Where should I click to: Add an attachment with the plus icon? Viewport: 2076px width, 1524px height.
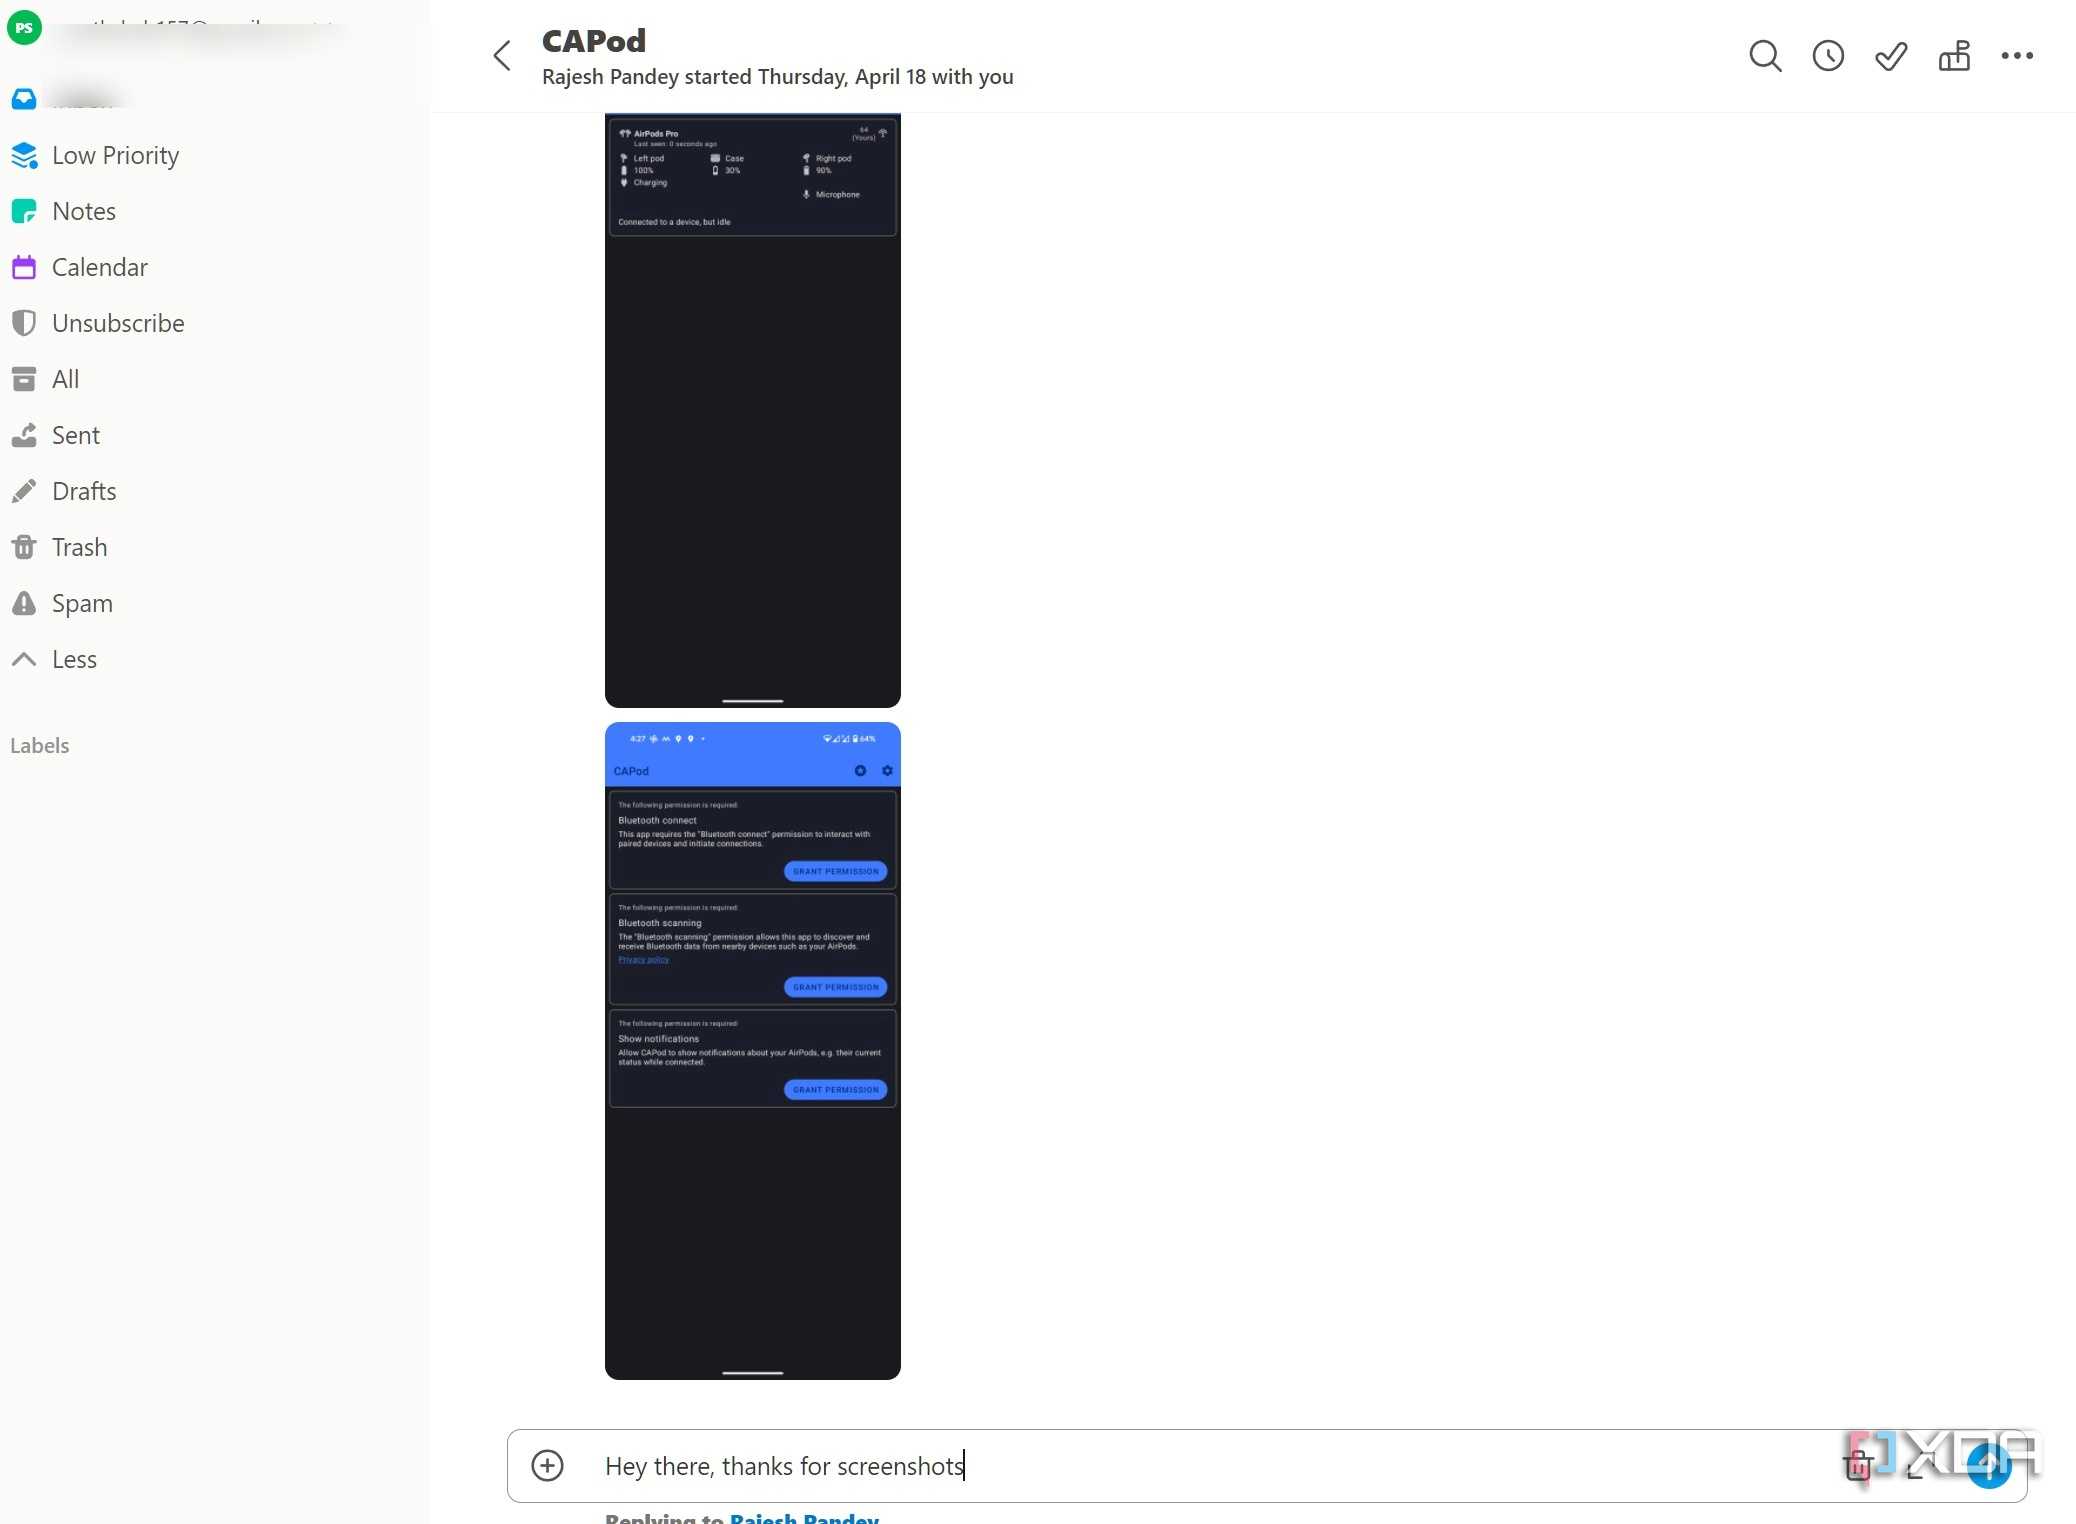(x=547, y=1466)
